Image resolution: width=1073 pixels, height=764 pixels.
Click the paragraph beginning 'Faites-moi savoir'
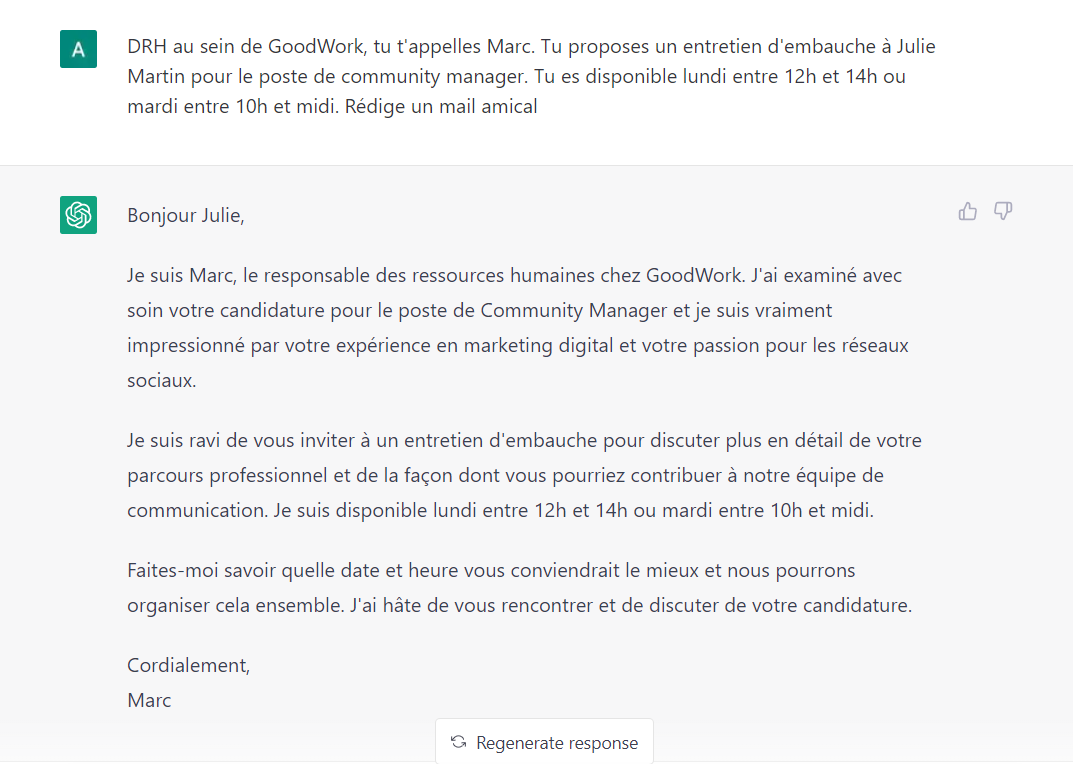519,588
